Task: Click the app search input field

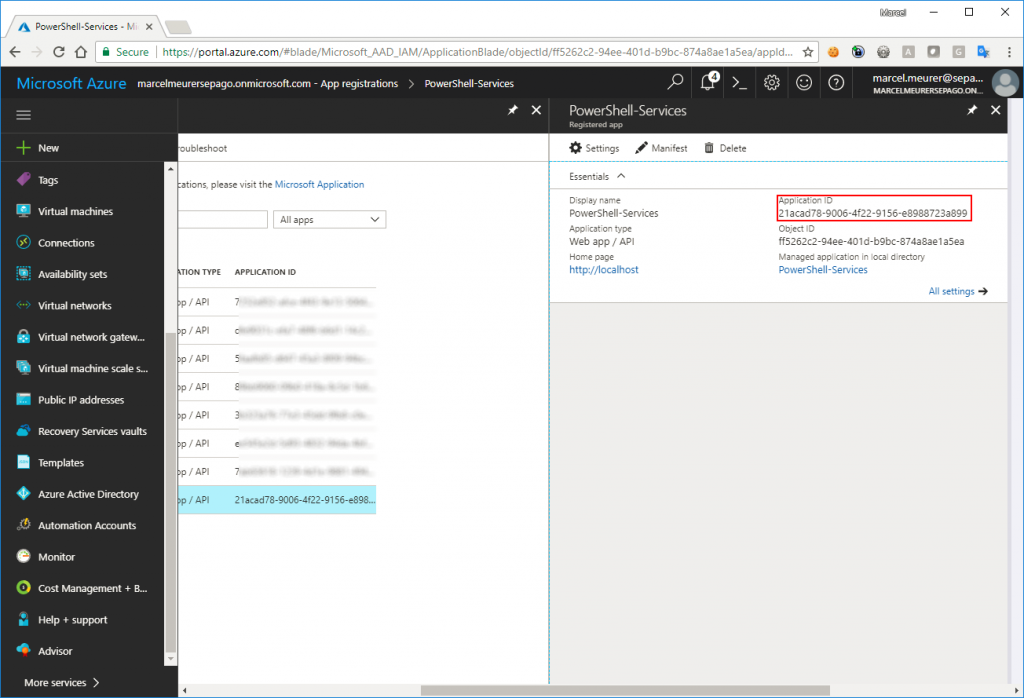Action: tap(223, 219)
